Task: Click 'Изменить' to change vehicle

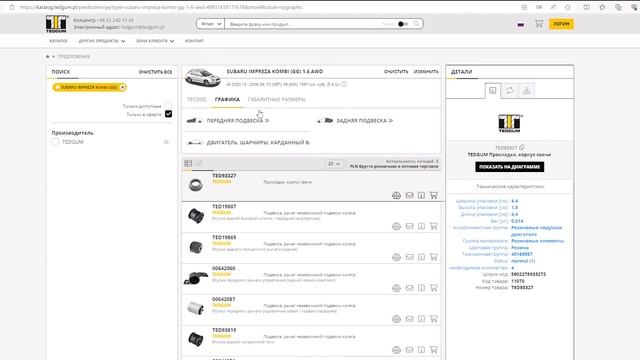Action: tap(426, 71)
